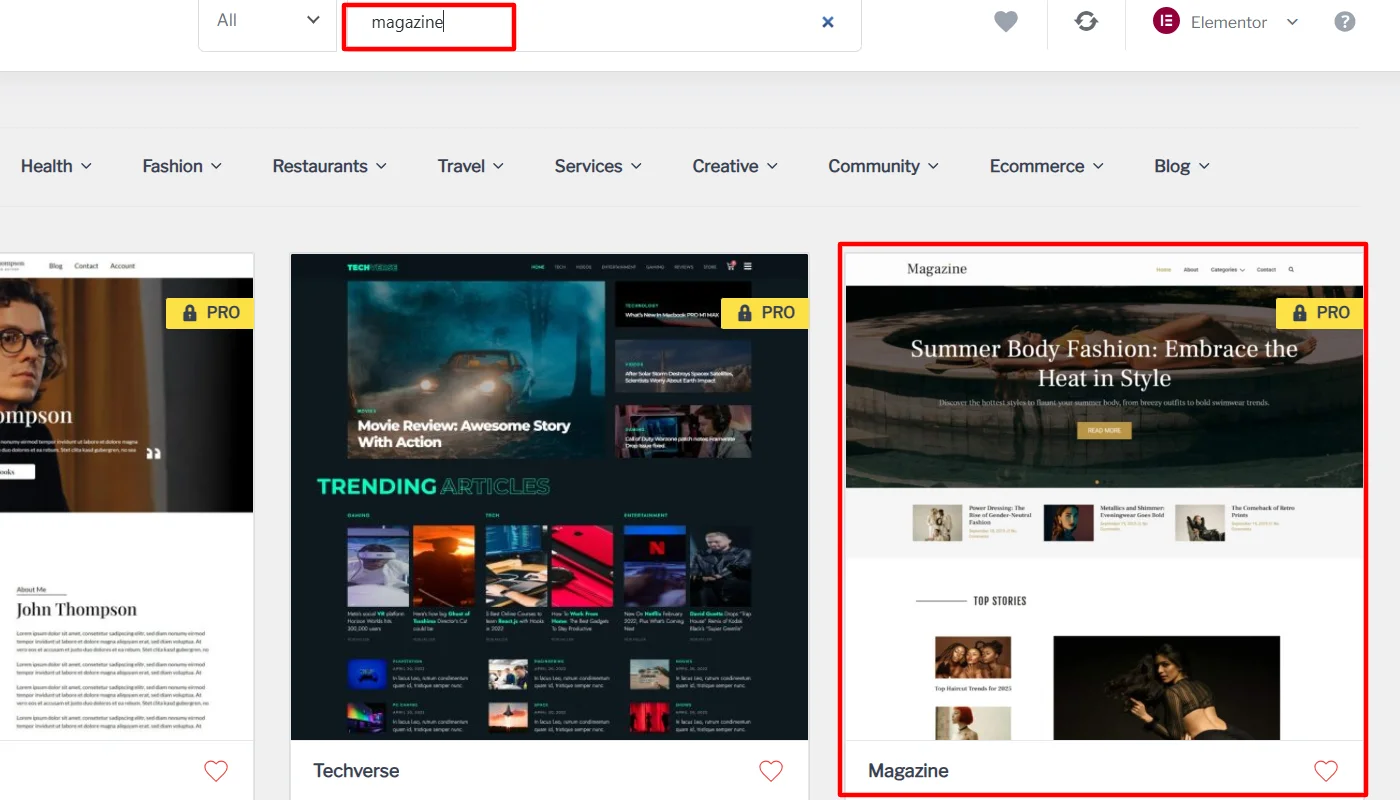Click the Techverse template title
The image size is (1400, 800).
tap(356, 771)
